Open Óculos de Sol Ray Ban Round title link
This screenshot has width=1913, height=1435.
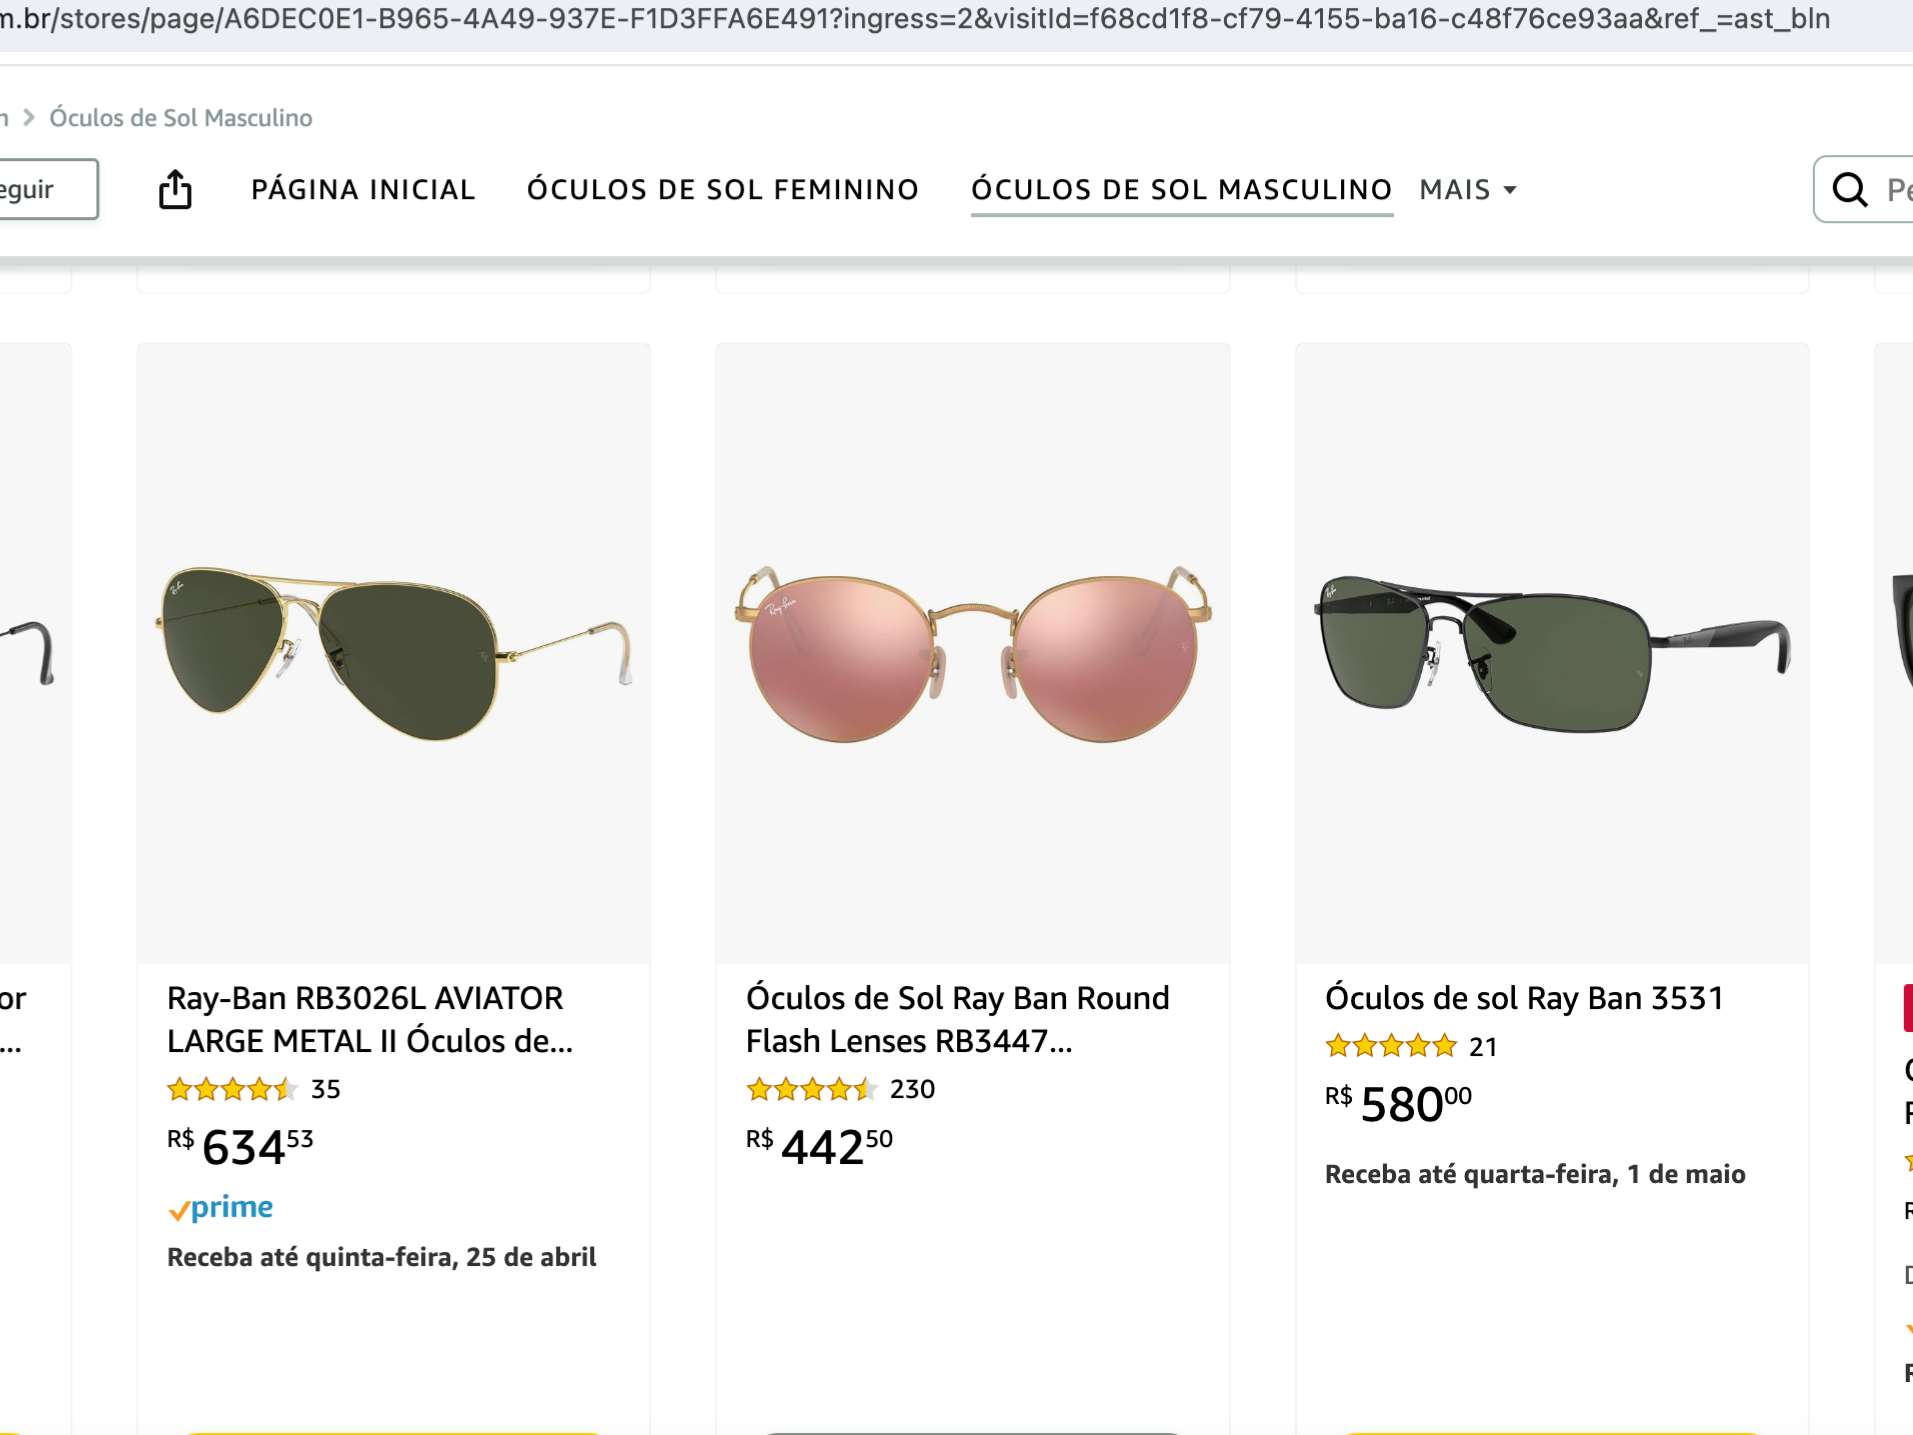957,1019
